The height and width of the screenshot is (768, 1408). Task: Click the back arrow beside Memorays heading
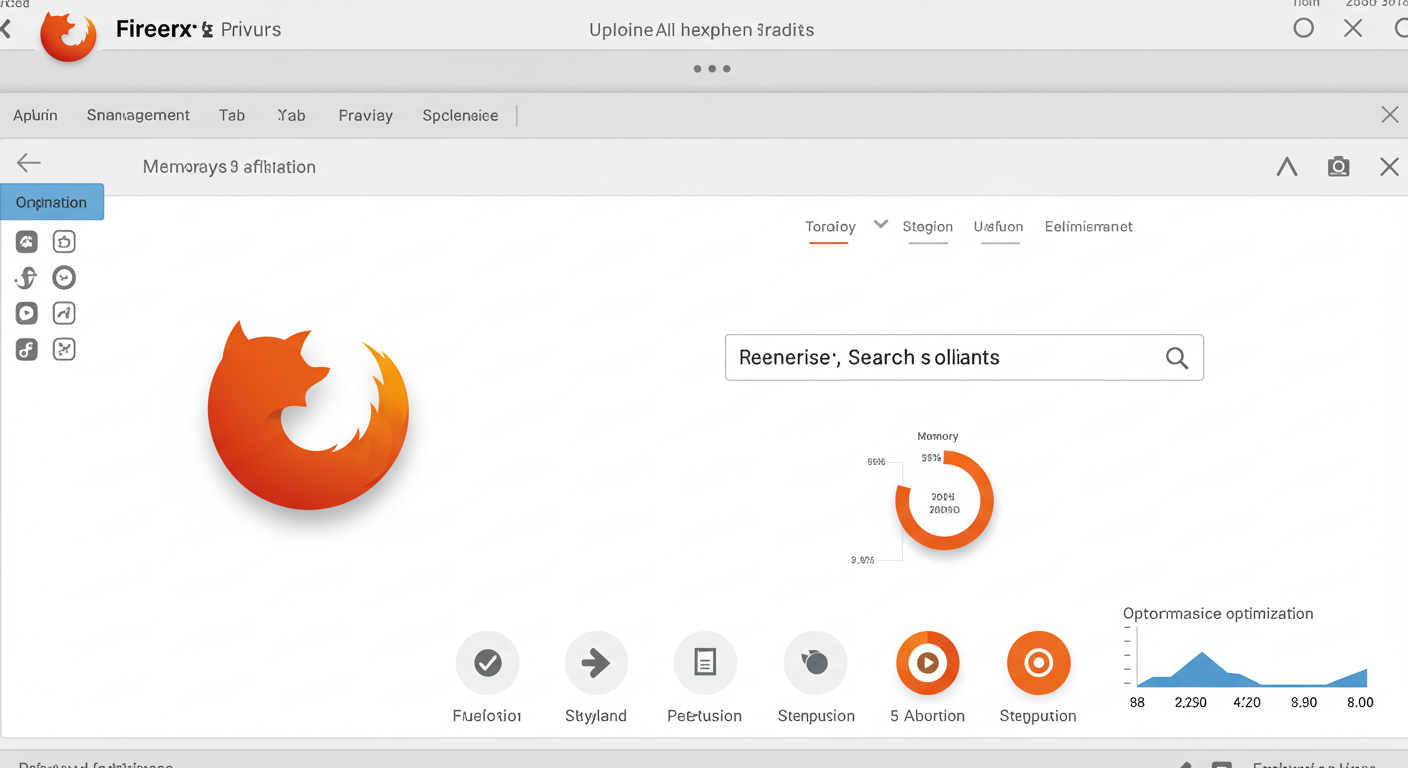pos(29,163)
